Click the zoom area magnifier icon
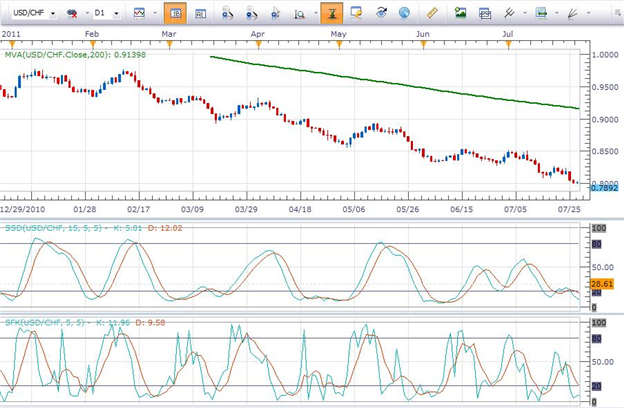Viewport: 624px width, 408px height. click(300, 14)
